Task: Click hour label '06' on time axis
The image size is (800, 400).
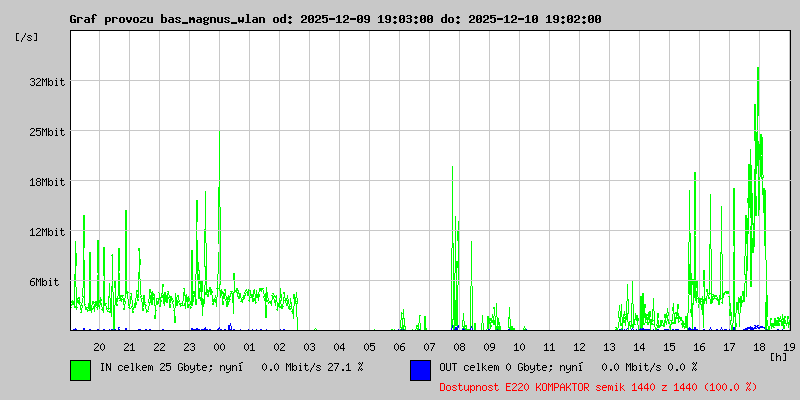Action: (x=399, y=347)
